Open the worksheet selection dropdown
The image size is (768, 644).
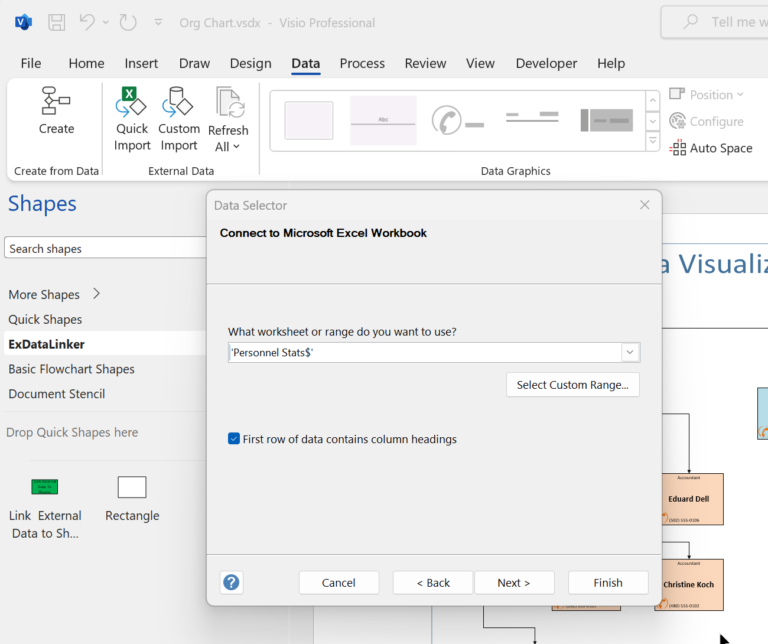point(630,352)
